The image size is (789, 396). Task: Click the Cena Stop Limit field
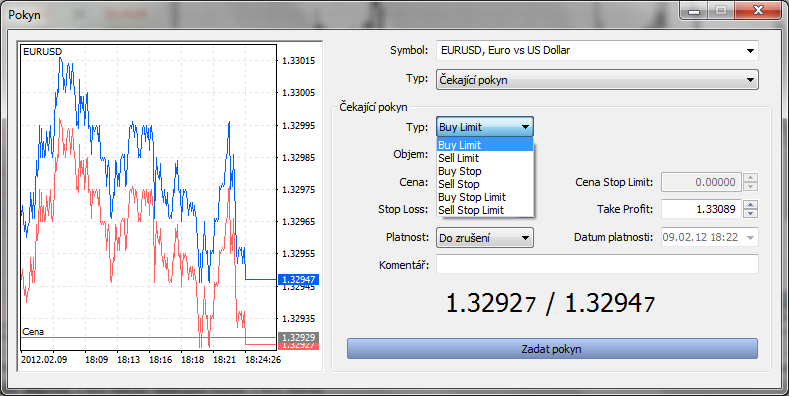(x=701, y=182)
